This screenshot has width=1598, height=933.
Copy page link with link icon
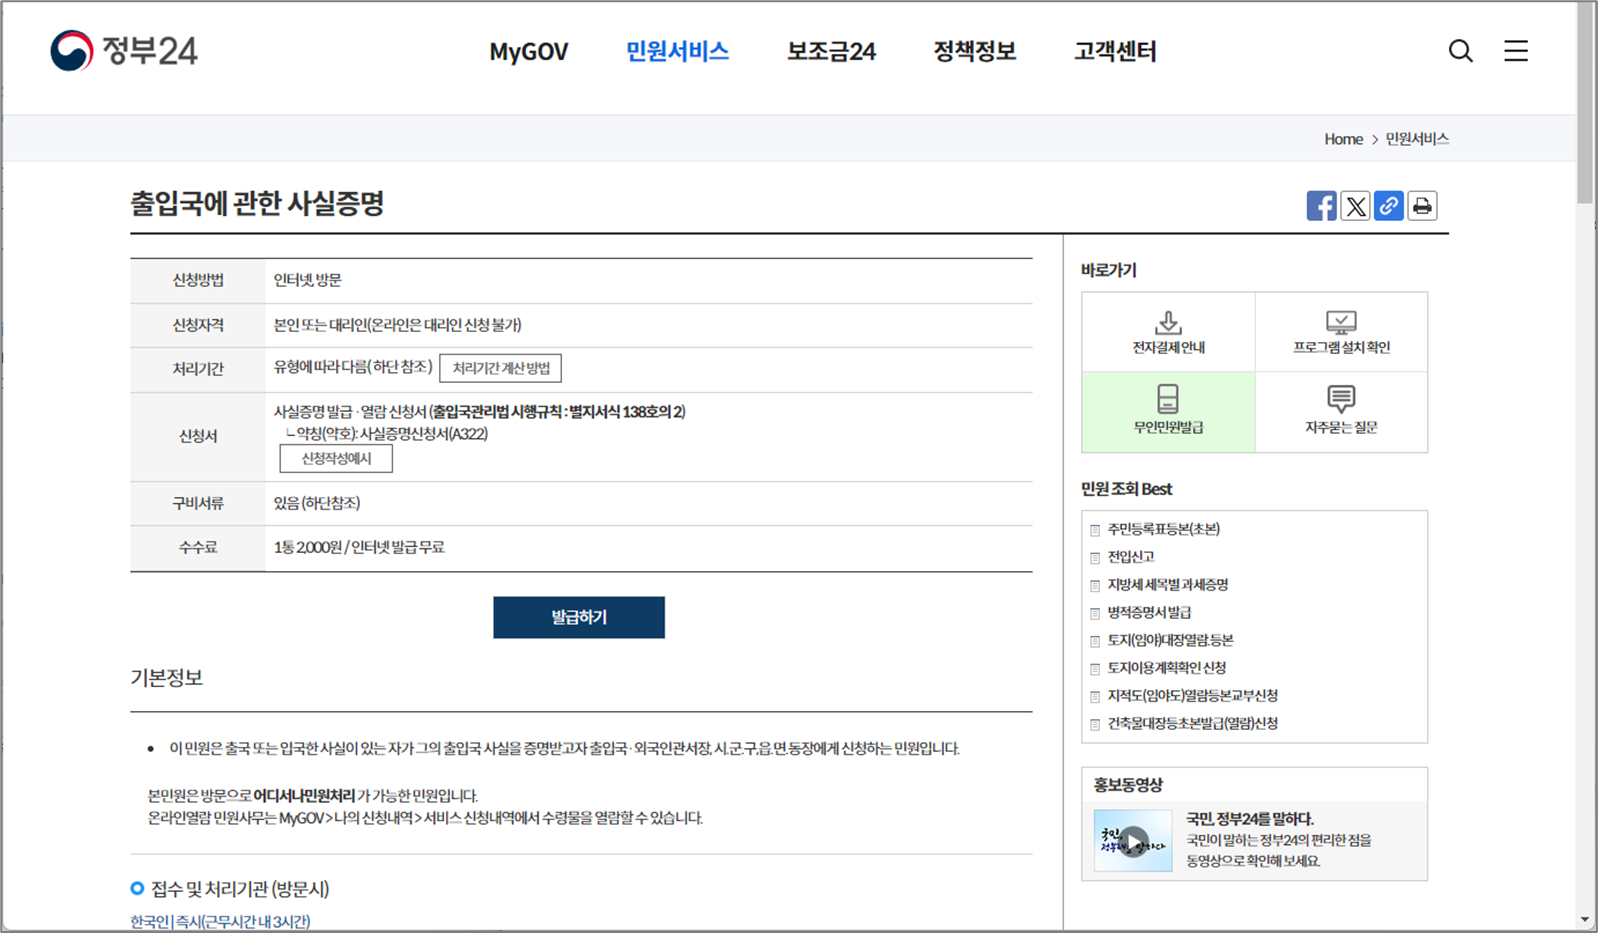pos(1388,206)
